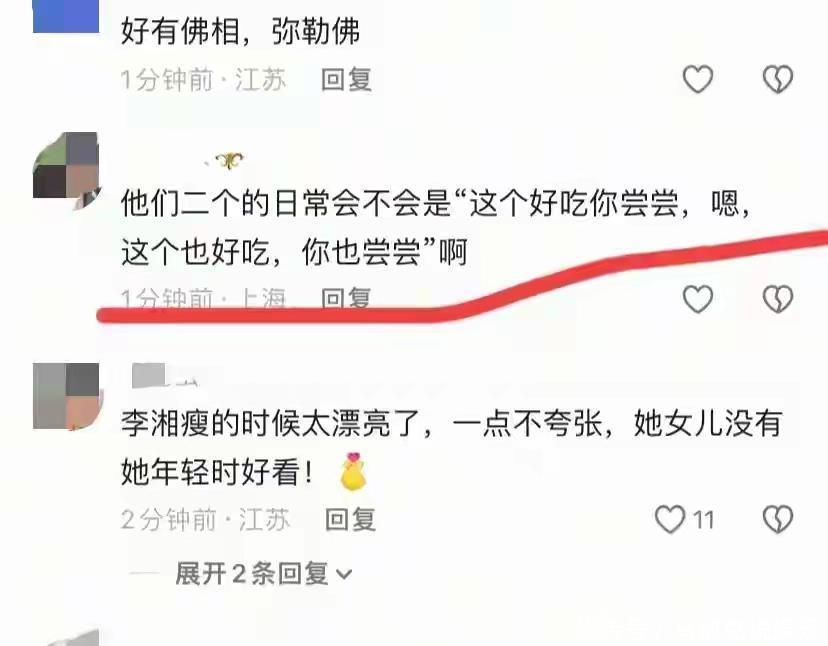This screenshot has height=646, width=828.
Task: Click the chevron next to 展开2条回复
Action: tap(344, 574)
